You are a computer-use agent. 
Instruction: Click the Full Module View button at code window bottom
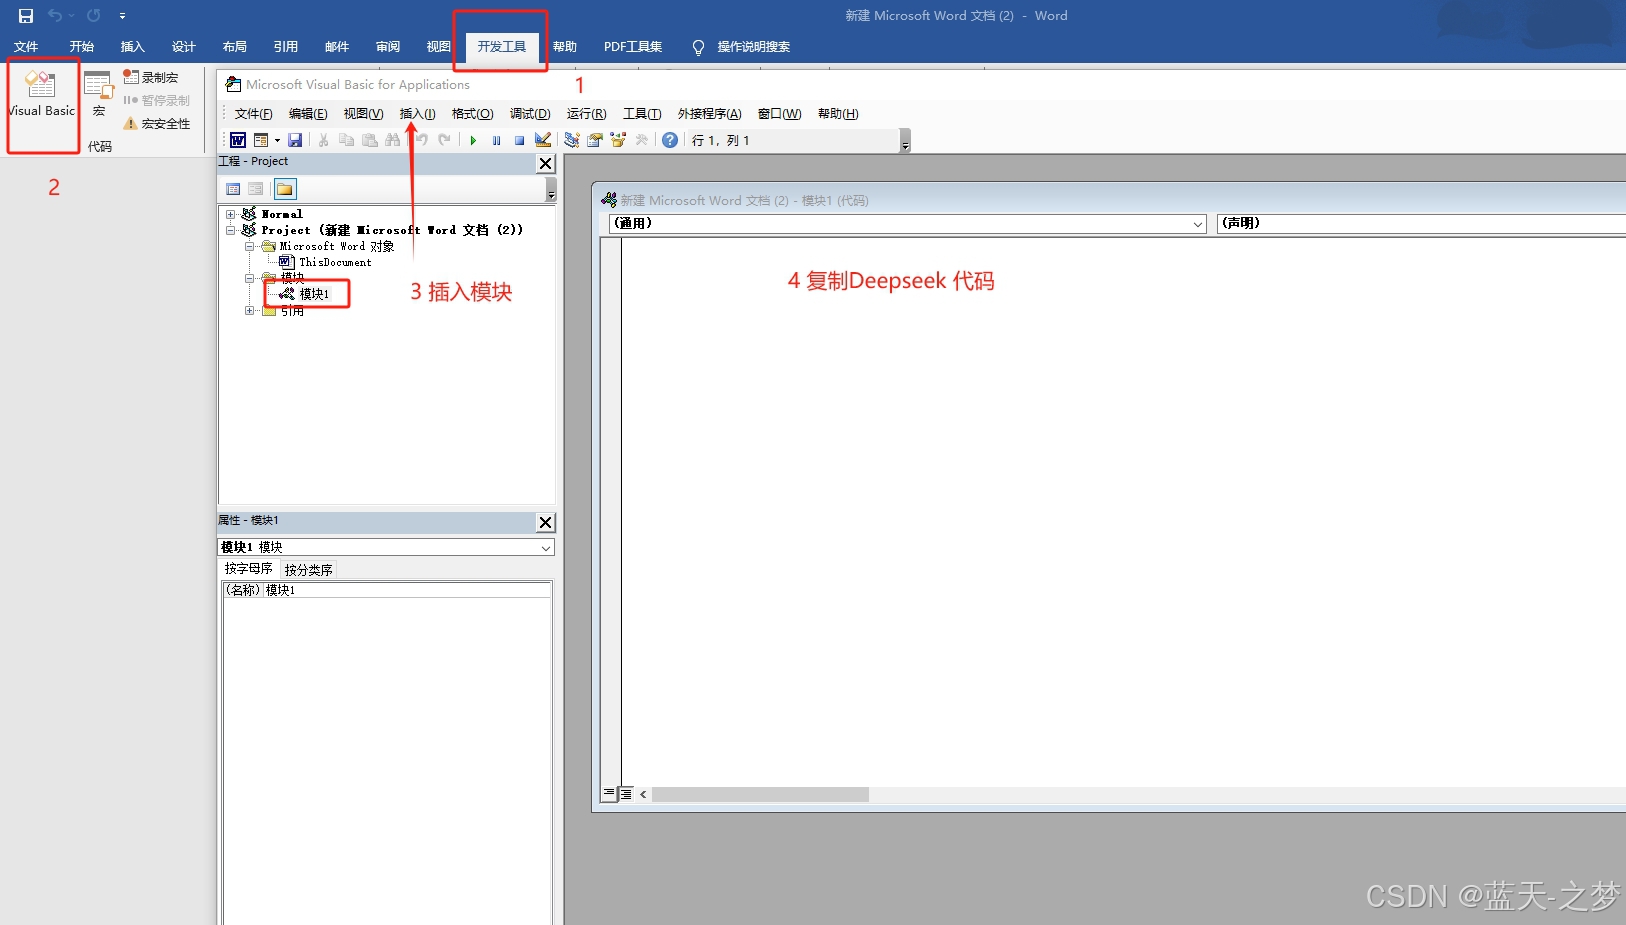[626, 794]
